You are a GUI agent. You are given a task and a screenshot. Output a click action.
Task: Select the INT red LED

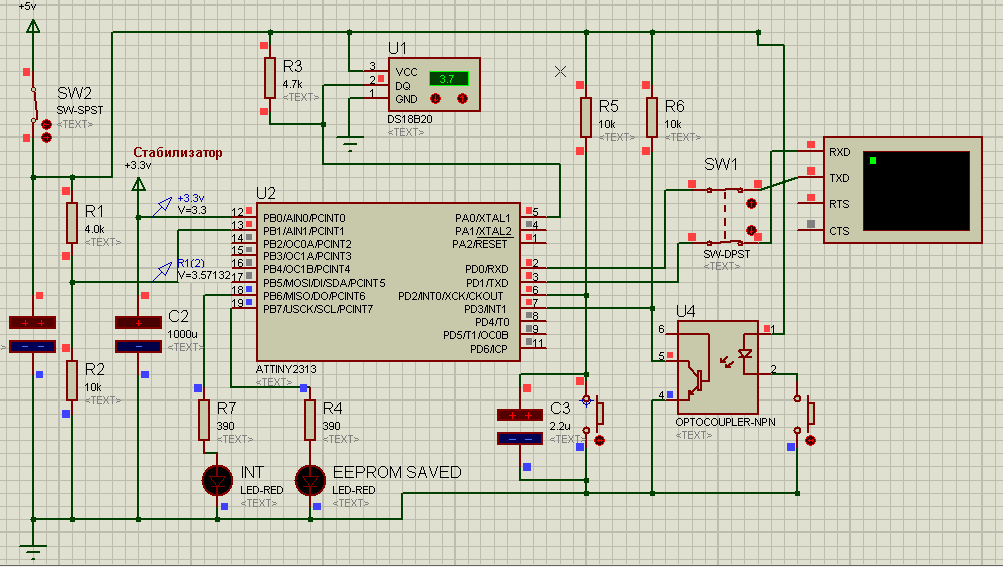(217, 480)
